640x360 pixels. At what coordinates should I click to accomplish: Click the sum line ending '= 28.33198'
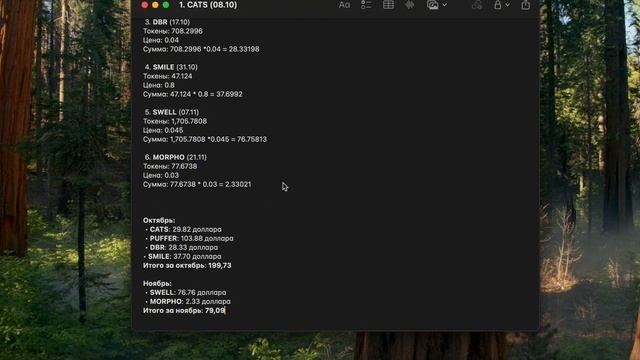[x=201, y=49]
